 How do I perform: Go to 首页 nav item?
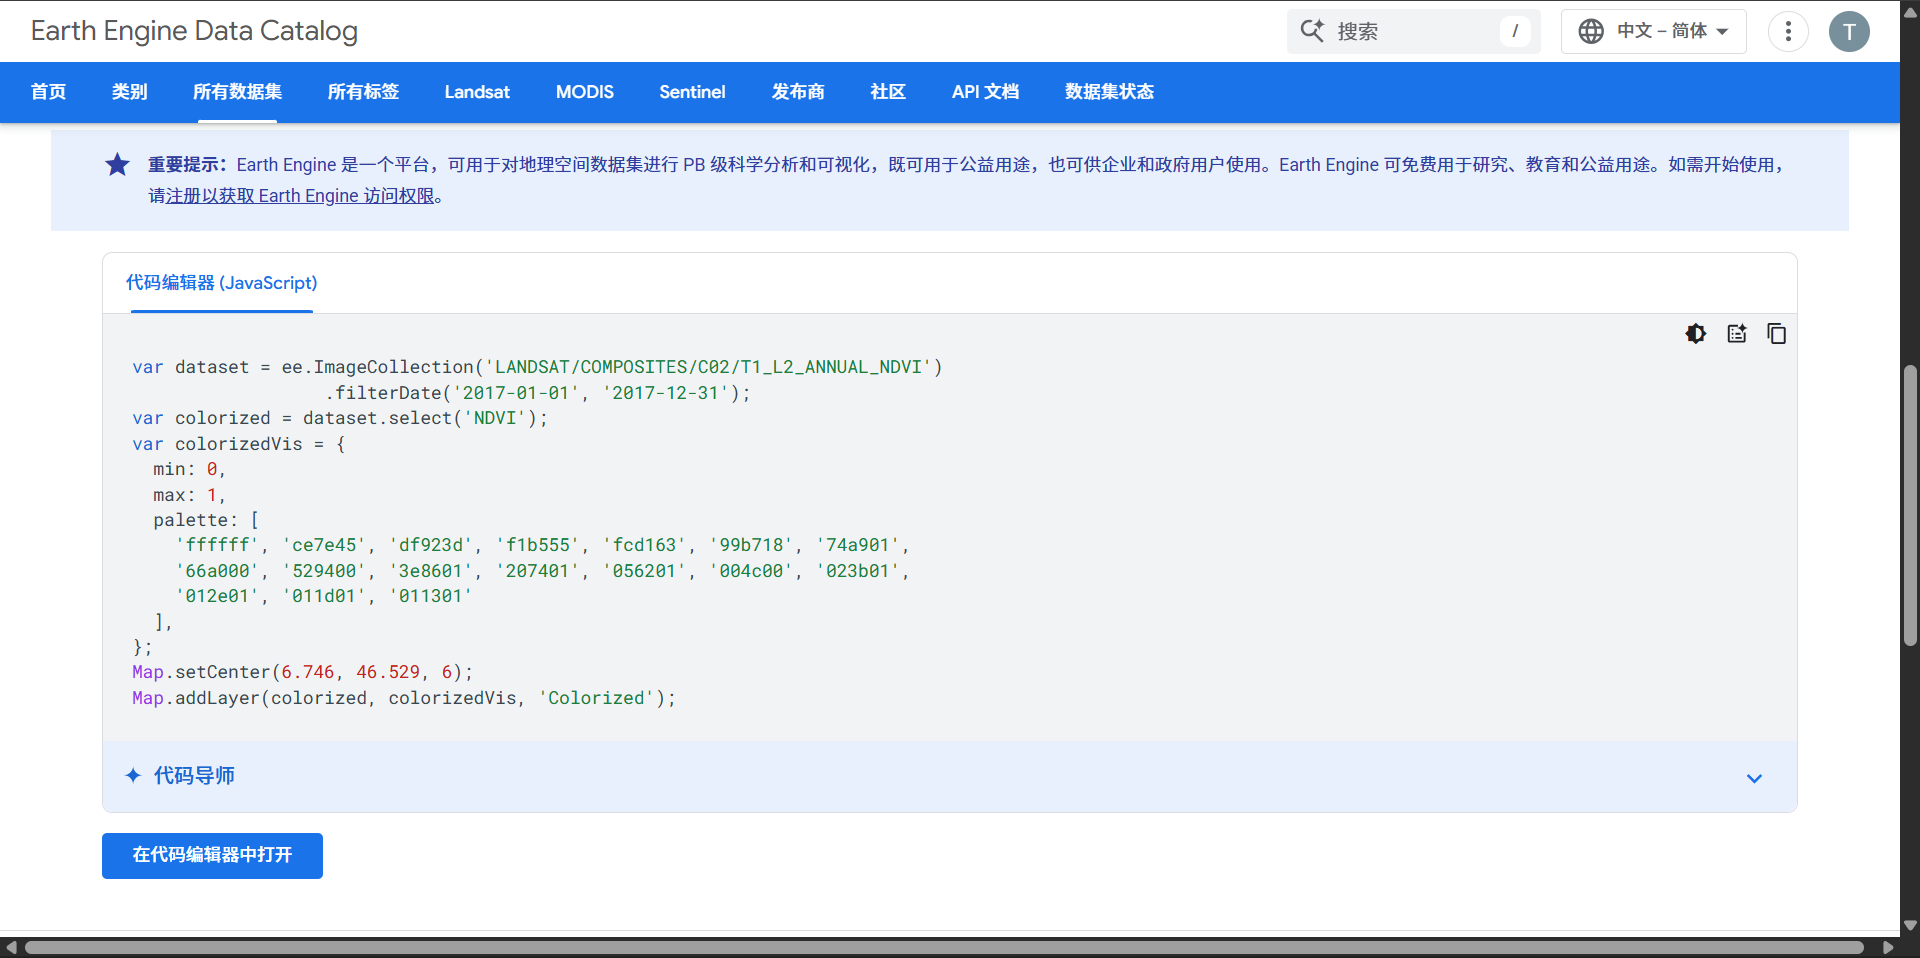coord(48,92)
